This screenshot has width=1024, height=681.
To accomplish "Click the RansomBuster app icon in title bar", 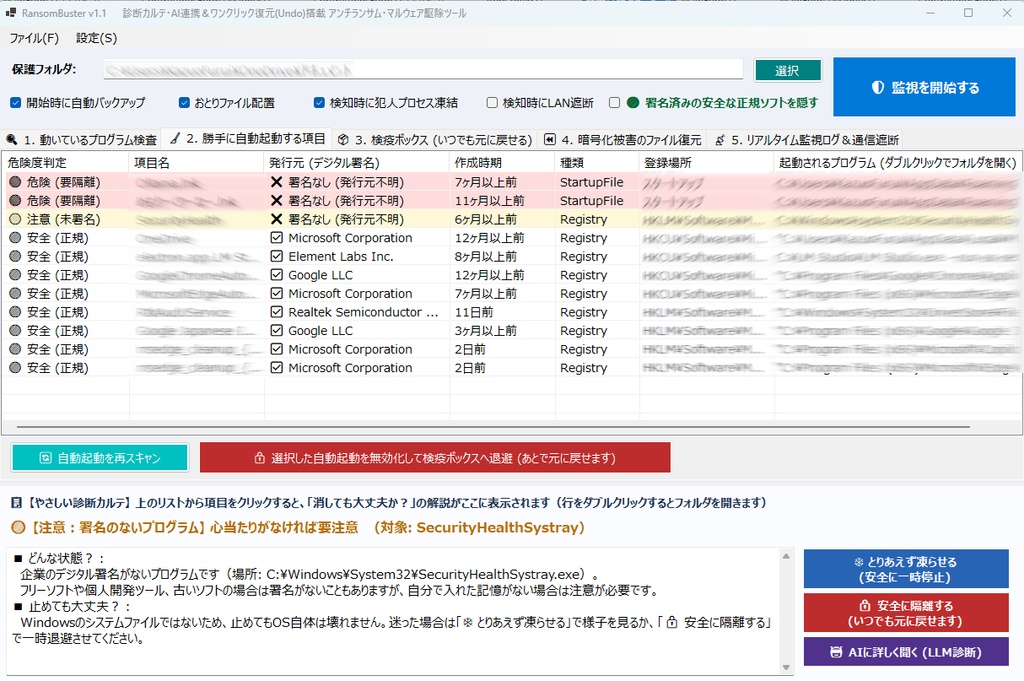I will (10, 12).
